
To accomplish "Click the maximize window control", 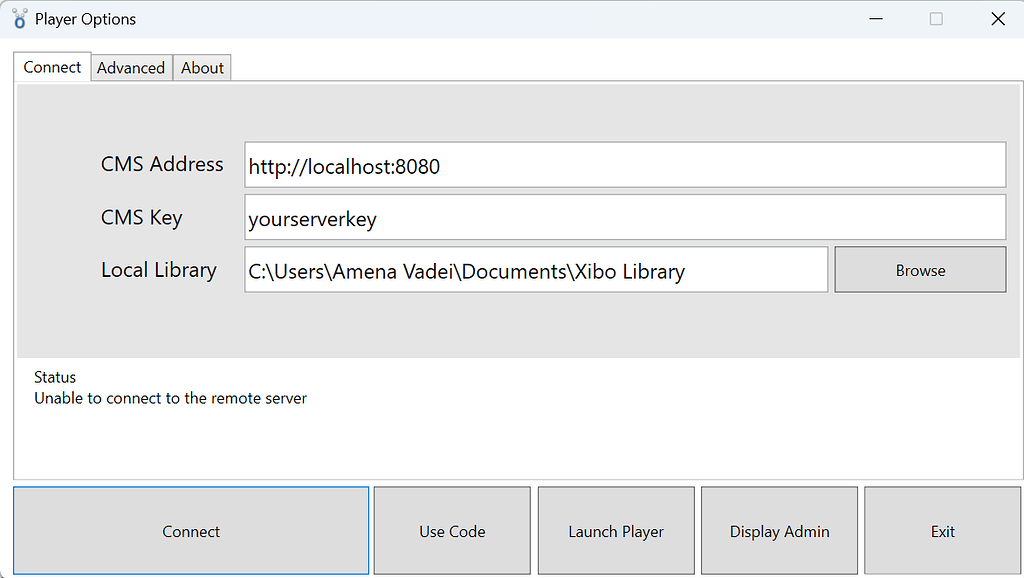I will pos(936,18).
